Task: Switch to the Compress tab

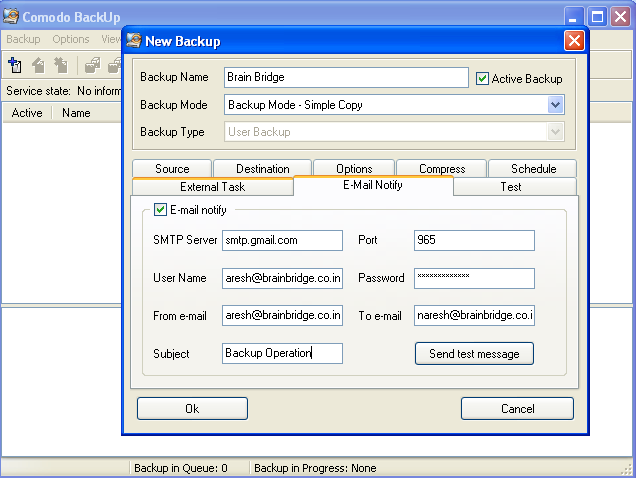Action: (442, 168)
